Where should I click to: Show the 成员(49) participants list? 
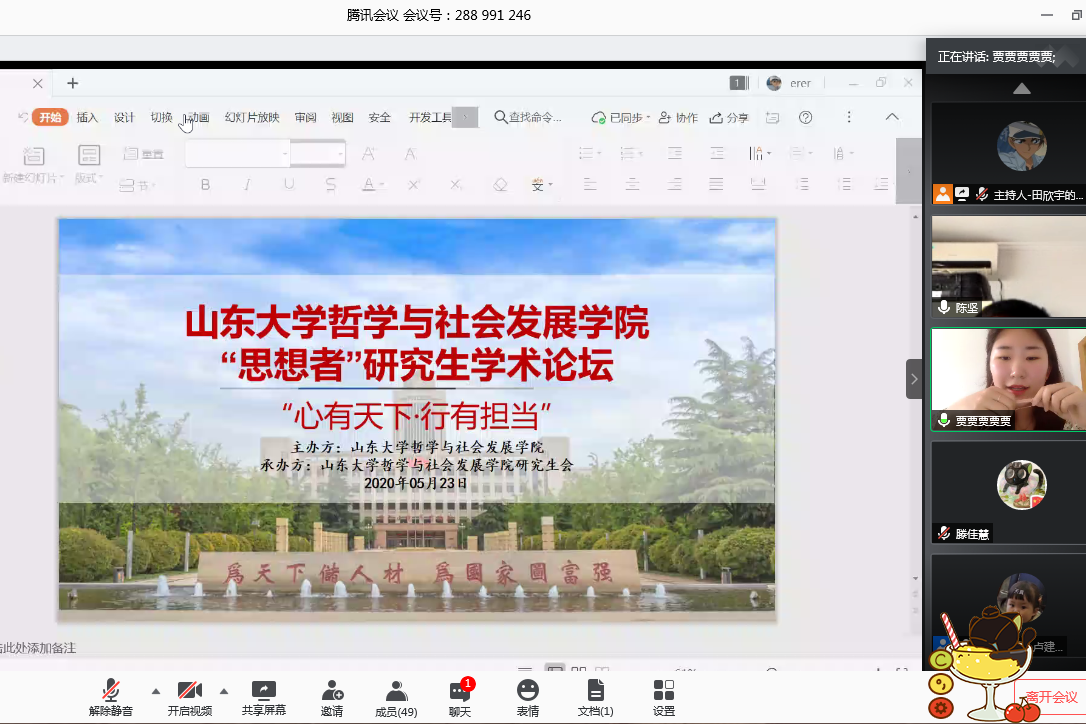pyautogui.click(x=396, y=698)
